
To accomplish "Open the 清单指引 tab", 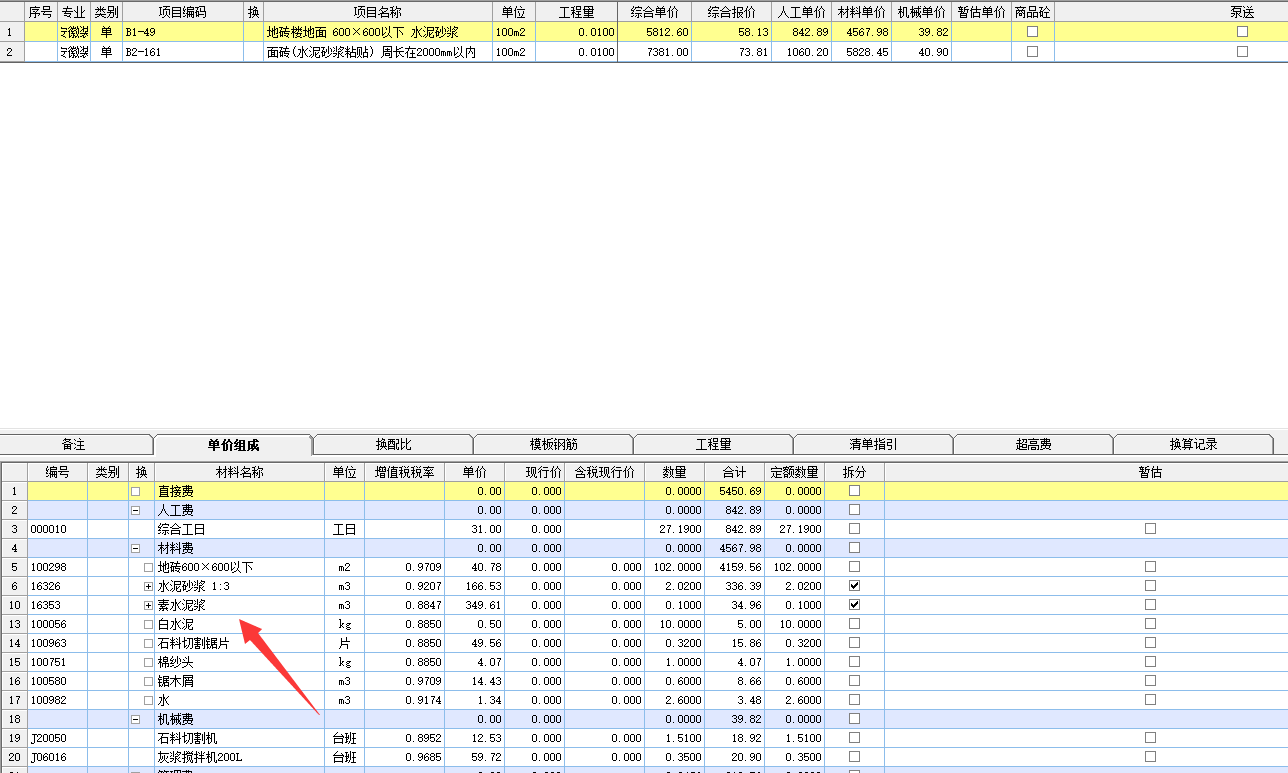I will 873,444.
